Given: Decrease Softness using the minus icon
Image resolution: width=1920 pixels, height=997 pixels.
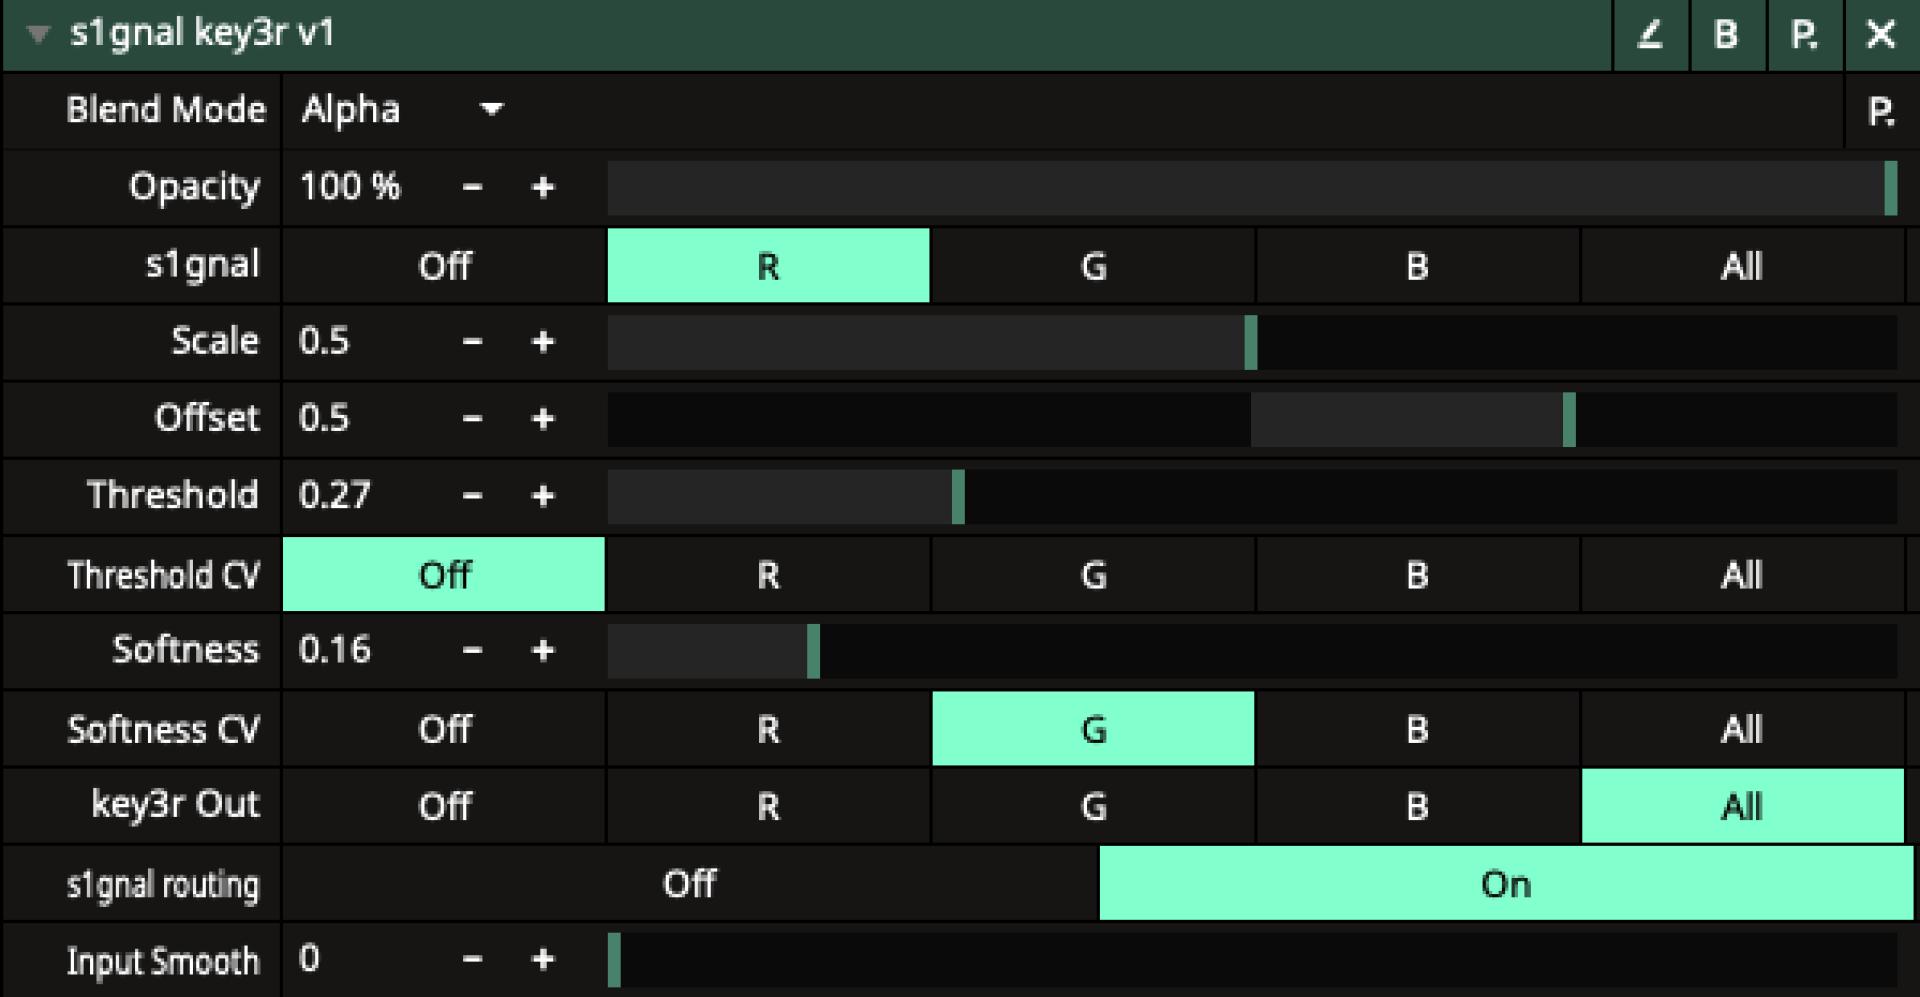Looking at the screenshot, I should (473, 651).
